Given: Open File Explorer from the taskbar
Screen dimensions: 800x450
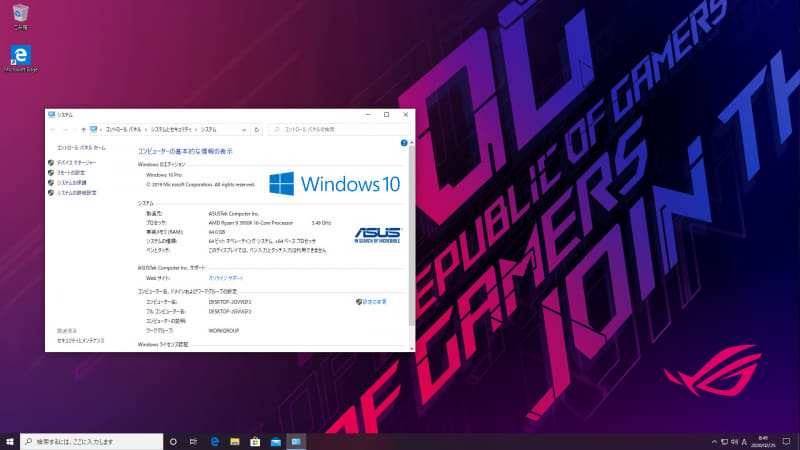Looking at the screenshot, I should (x=235, y=441).
